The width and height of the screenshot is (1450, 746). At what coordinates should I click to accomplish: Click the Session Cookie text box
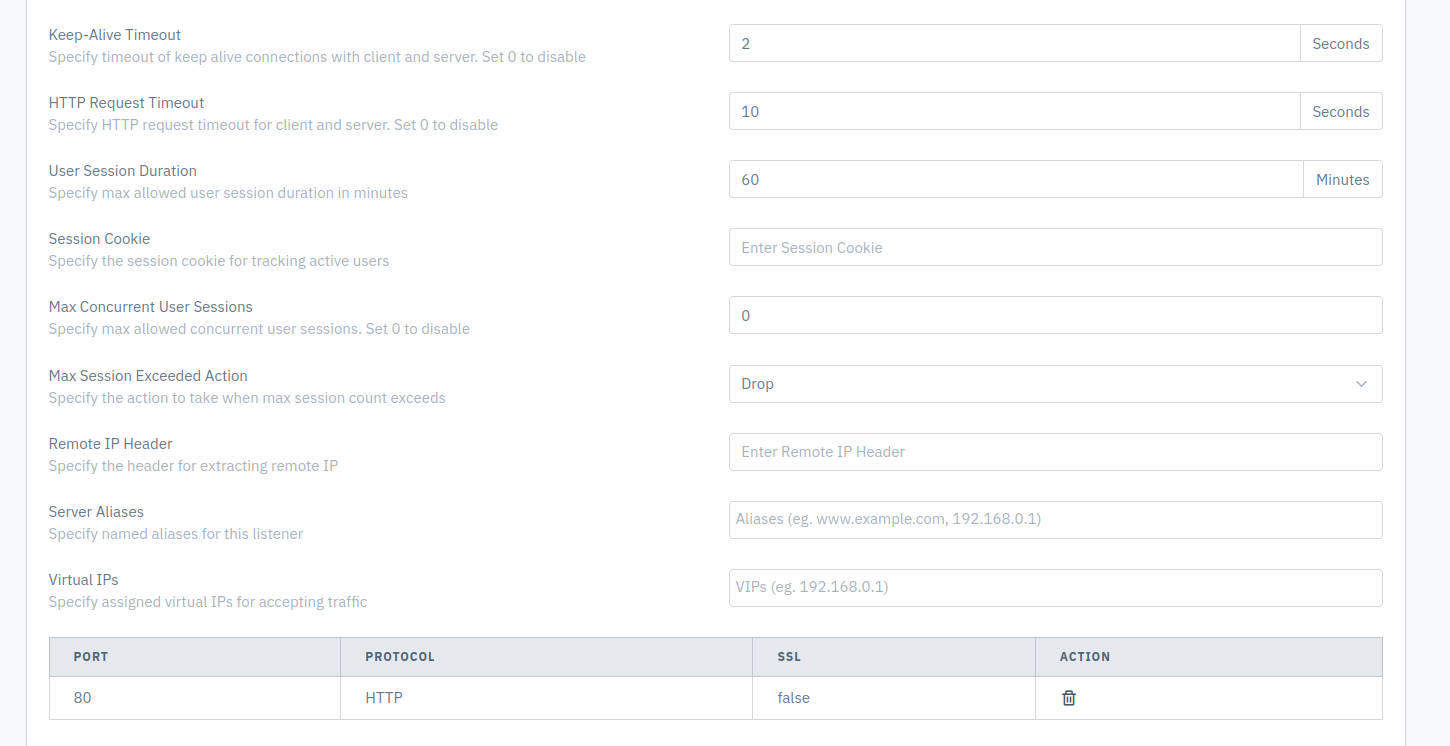click(x=1055, y=248)
